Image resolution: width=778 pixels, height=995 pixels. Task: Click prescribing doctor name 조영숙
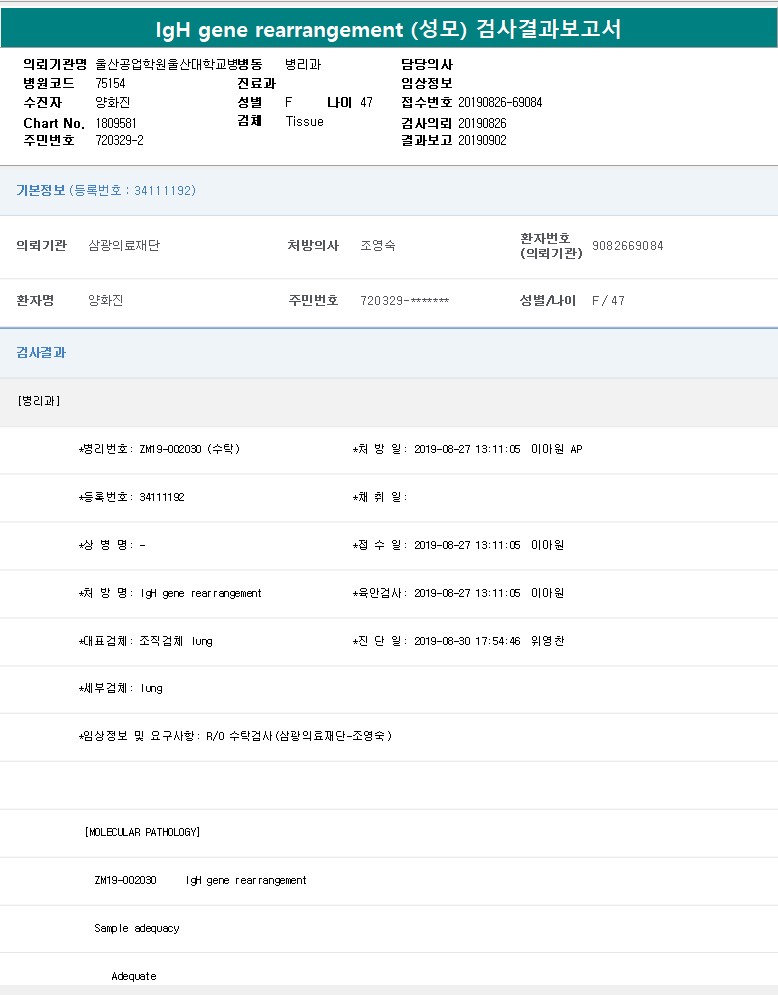click(x=377, y=246)
